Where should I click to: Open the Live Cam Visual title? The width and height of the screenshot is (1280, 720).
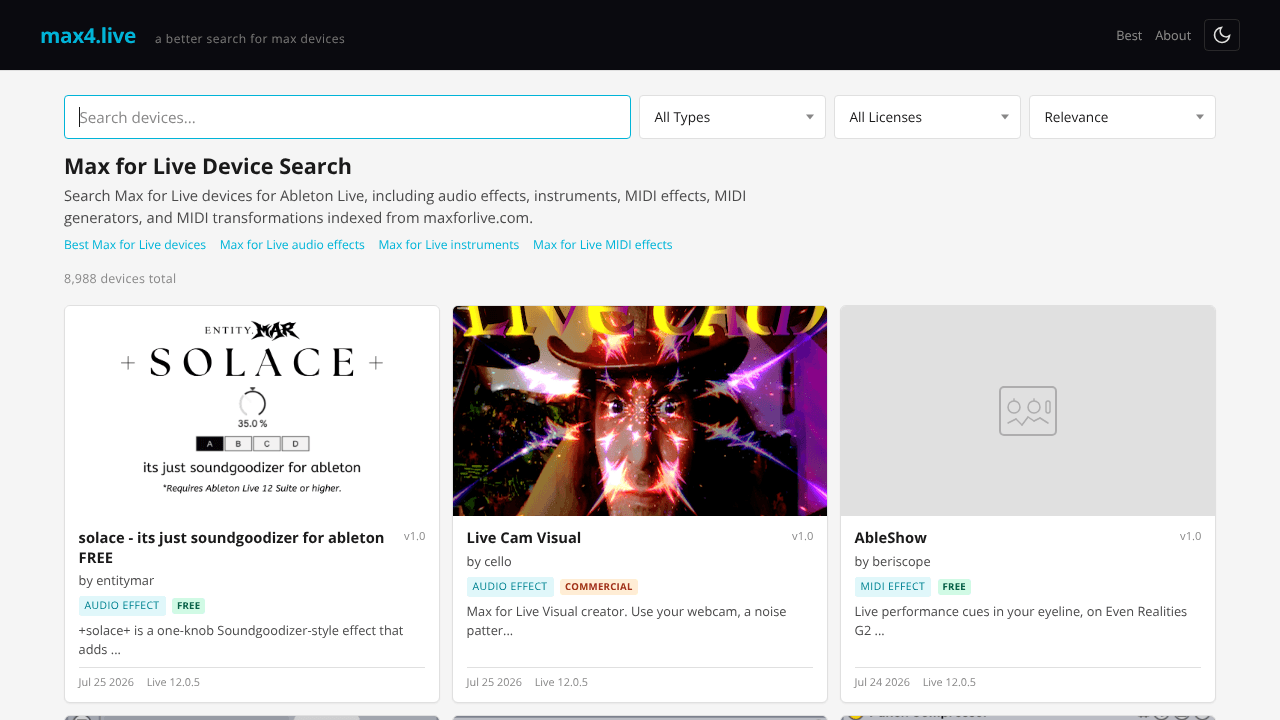pyautogui.click(x=523, y=538)
